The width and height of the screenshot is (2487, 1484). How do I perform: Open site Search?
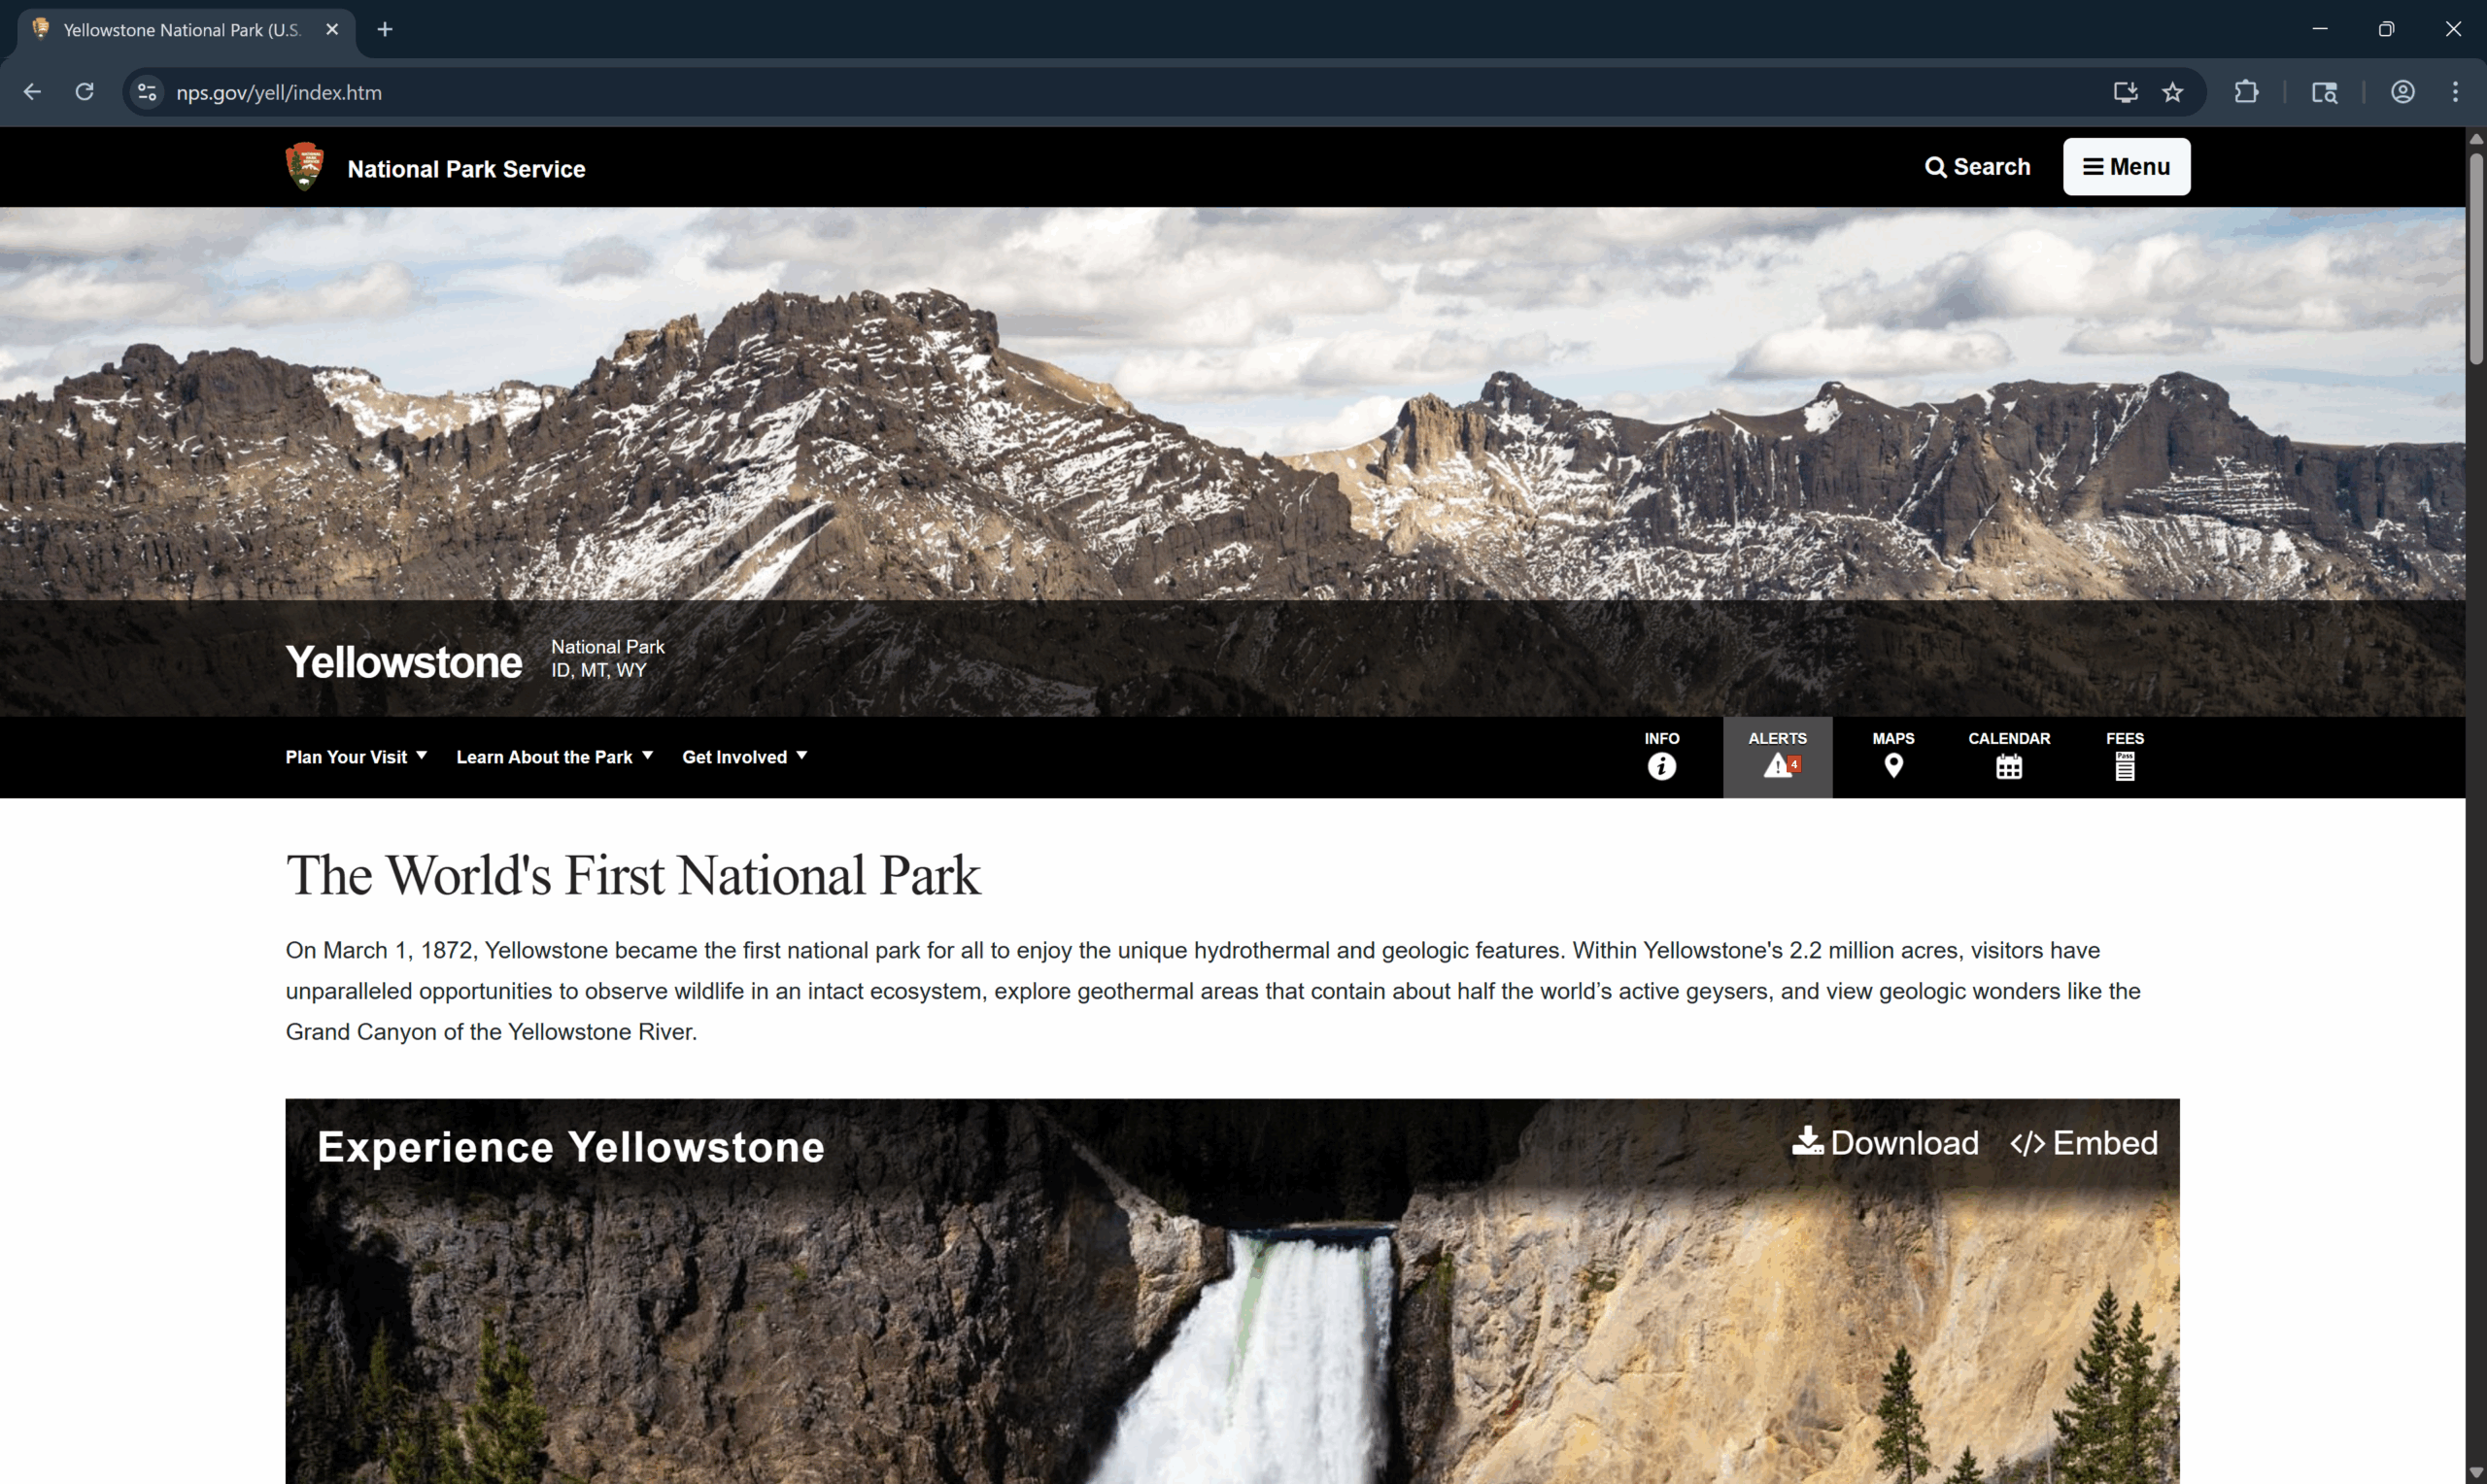pyautogui.click(x=1977, y=166)
